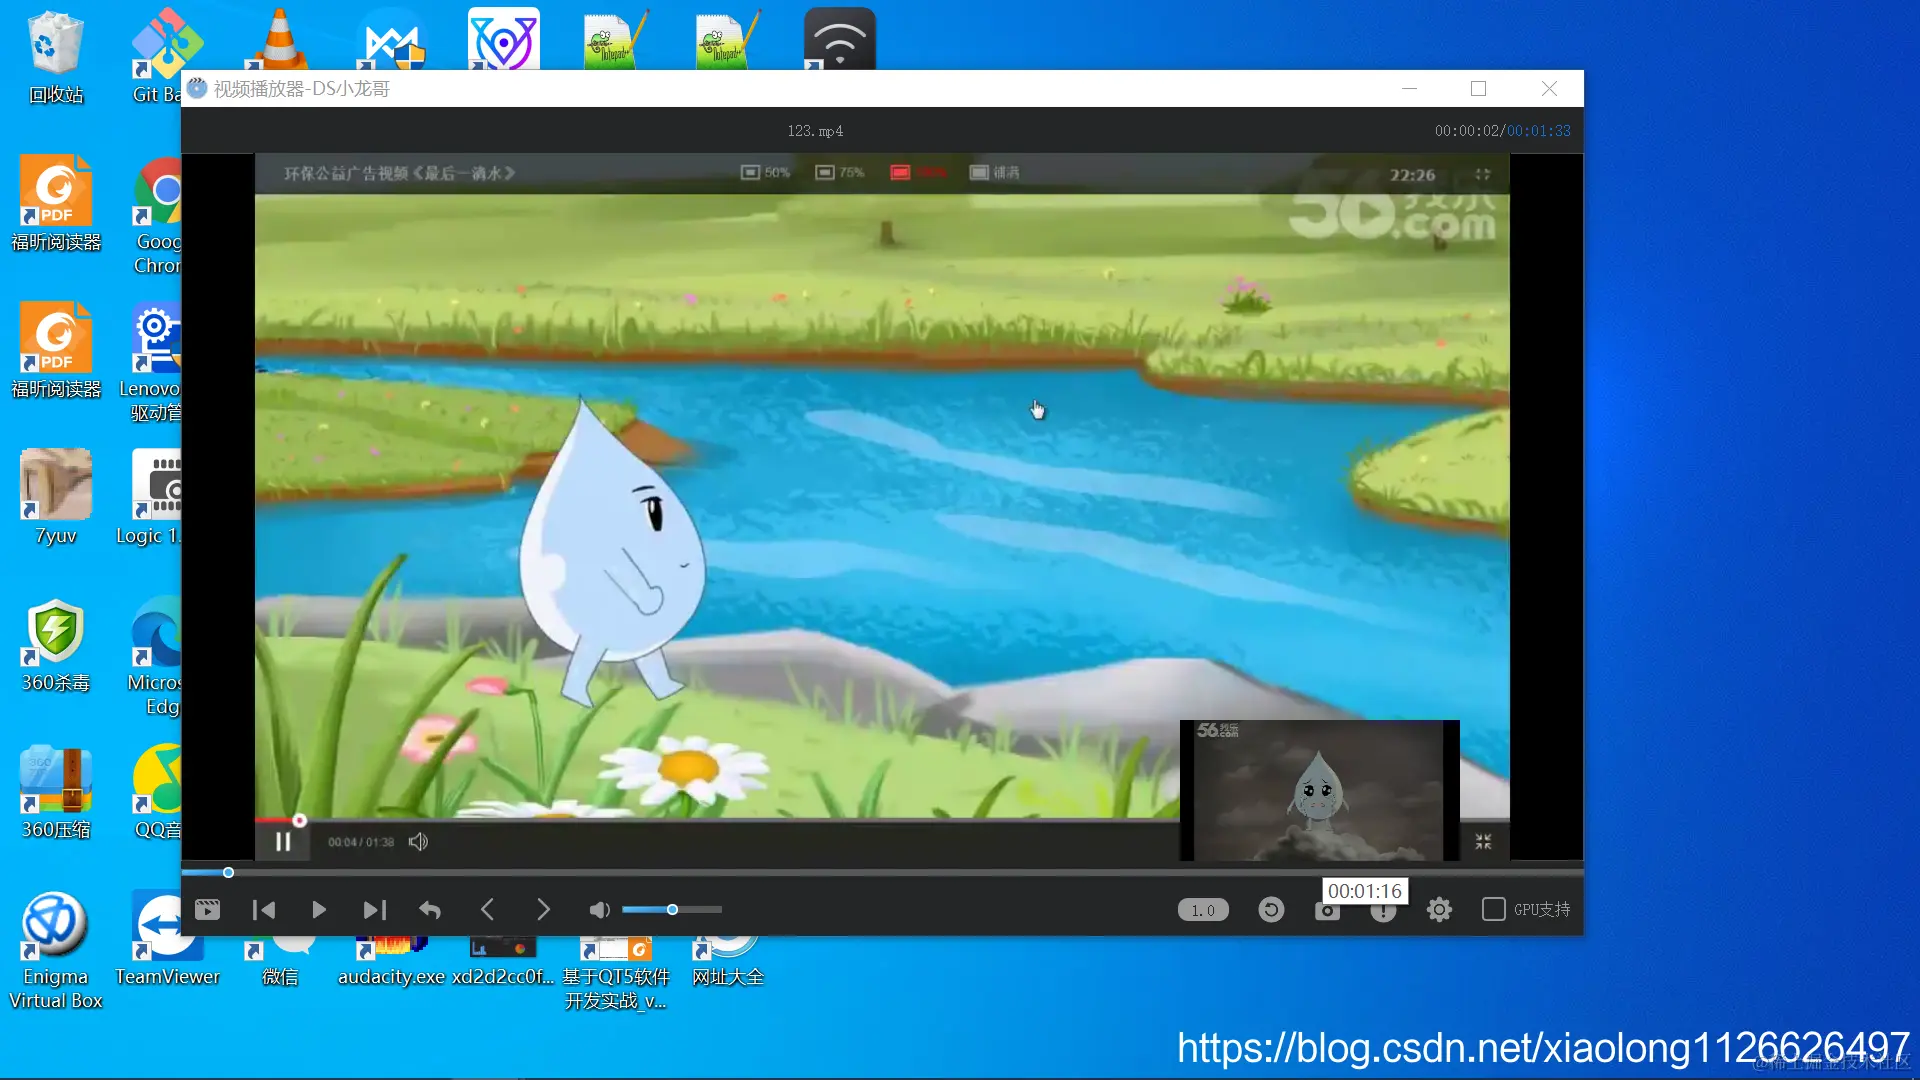Pause the embedded video inside frame
1920x1080 pixels.
point(283,842)
